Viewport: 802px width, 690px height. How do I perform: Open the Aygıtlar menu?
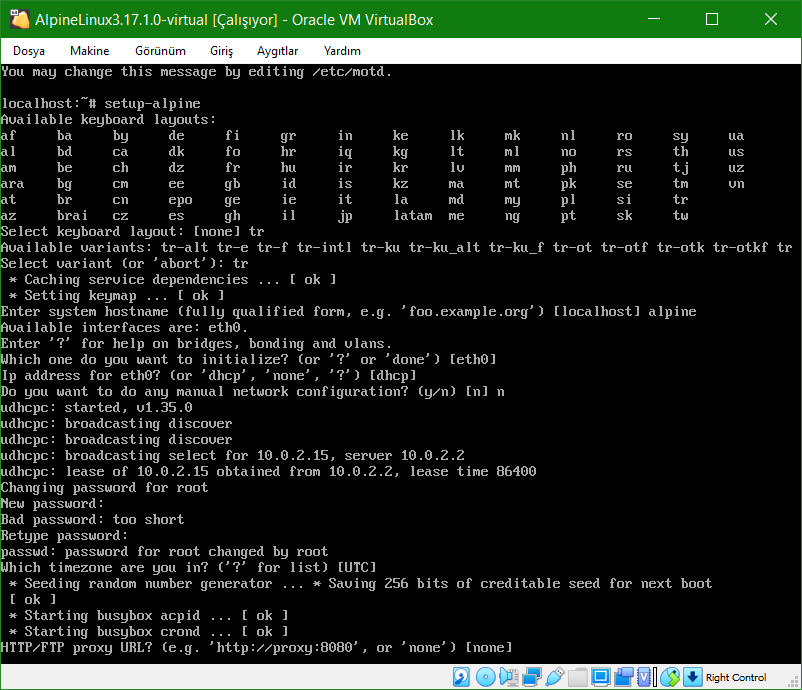pos(277,51)
